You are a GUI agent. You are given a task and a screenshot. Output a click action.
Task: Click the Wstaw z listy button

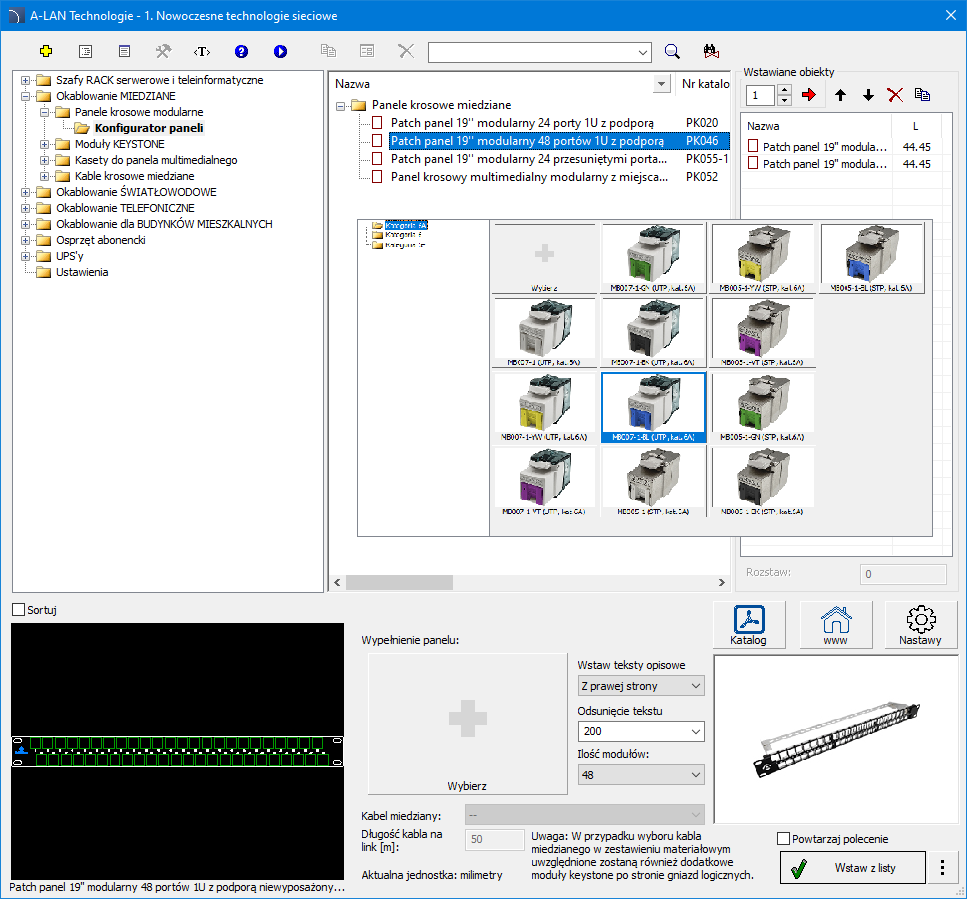click(853, 868)
